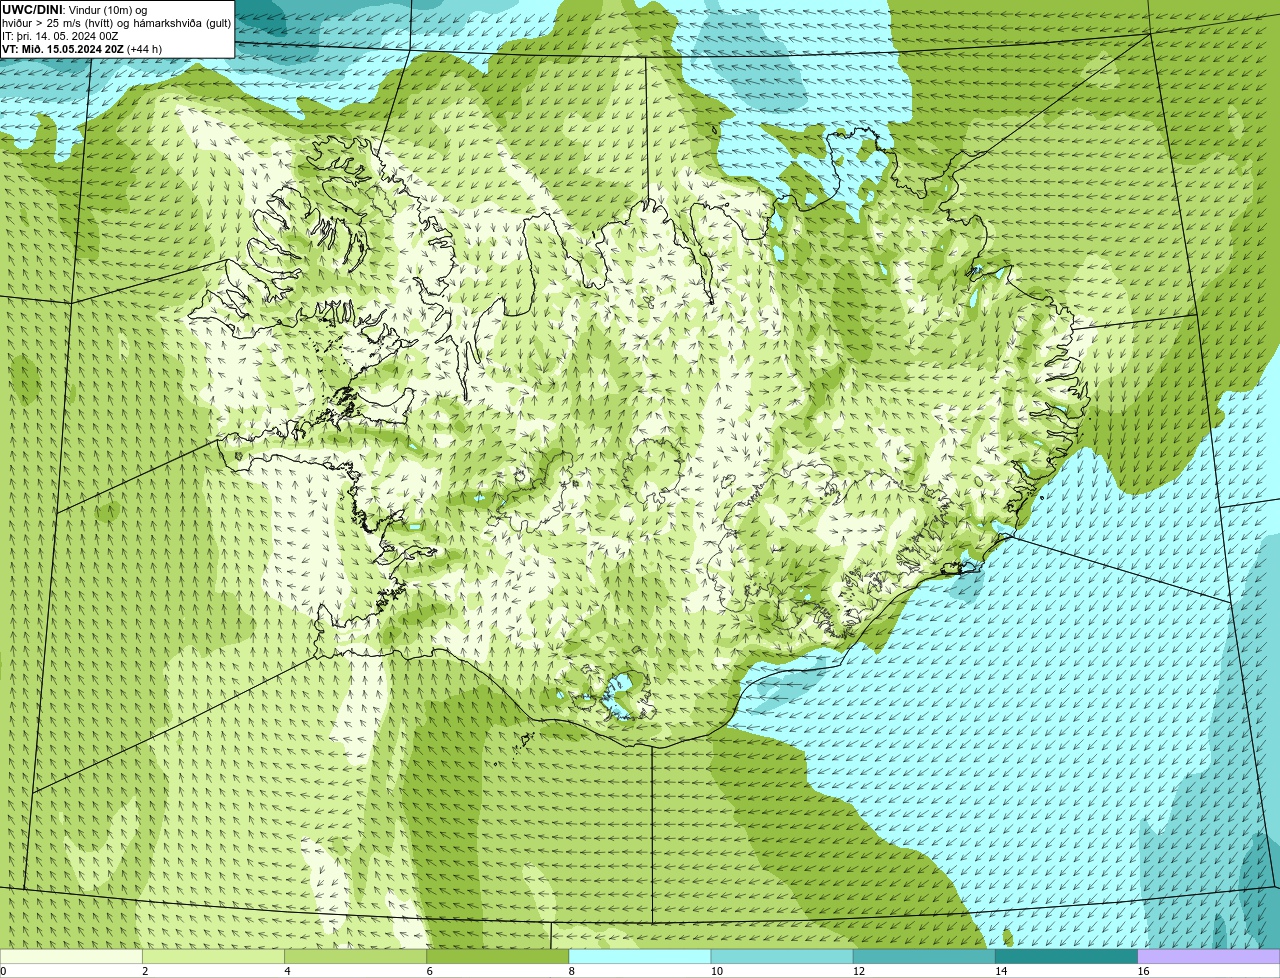Click the '12' label on the wind scale
Screen dimensions: 1280x978
(859, 971)
